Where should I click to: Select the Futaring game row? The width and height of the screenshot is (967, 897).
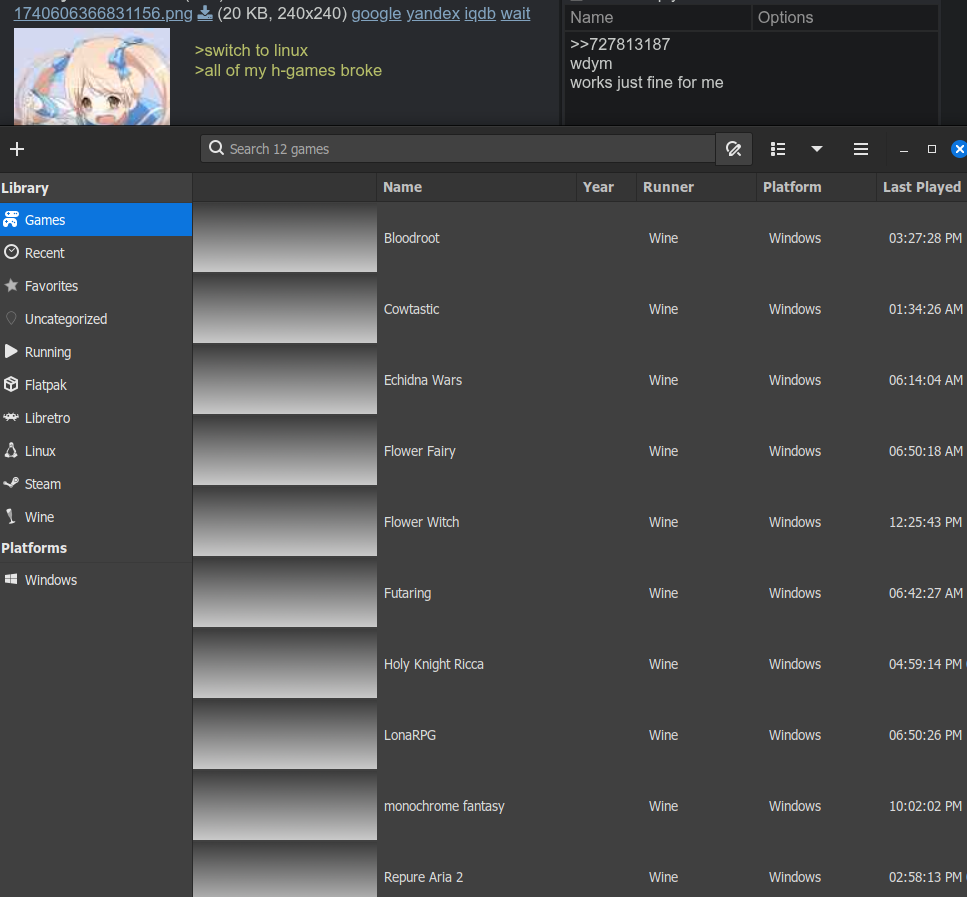(x=580, y=592)
